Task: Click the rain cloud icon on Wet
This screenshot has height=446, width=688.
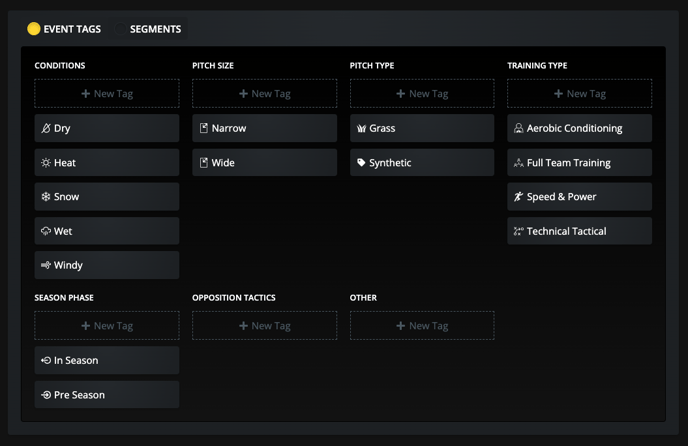Action: 46,231
